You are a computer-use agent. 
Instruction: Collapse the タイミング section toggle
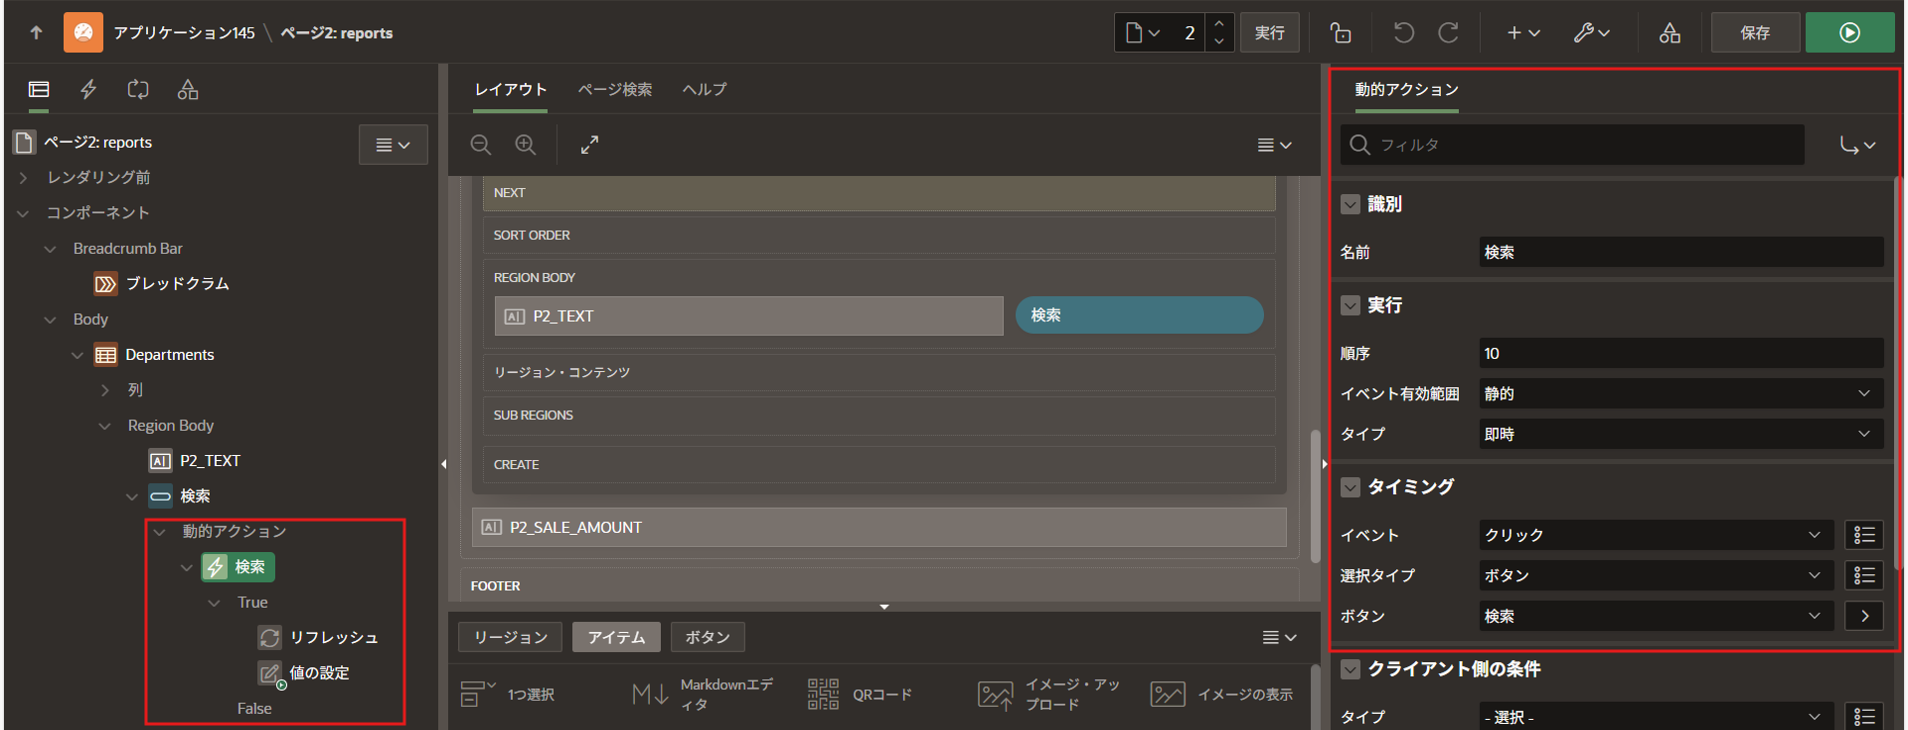[x=1350, y=487]
